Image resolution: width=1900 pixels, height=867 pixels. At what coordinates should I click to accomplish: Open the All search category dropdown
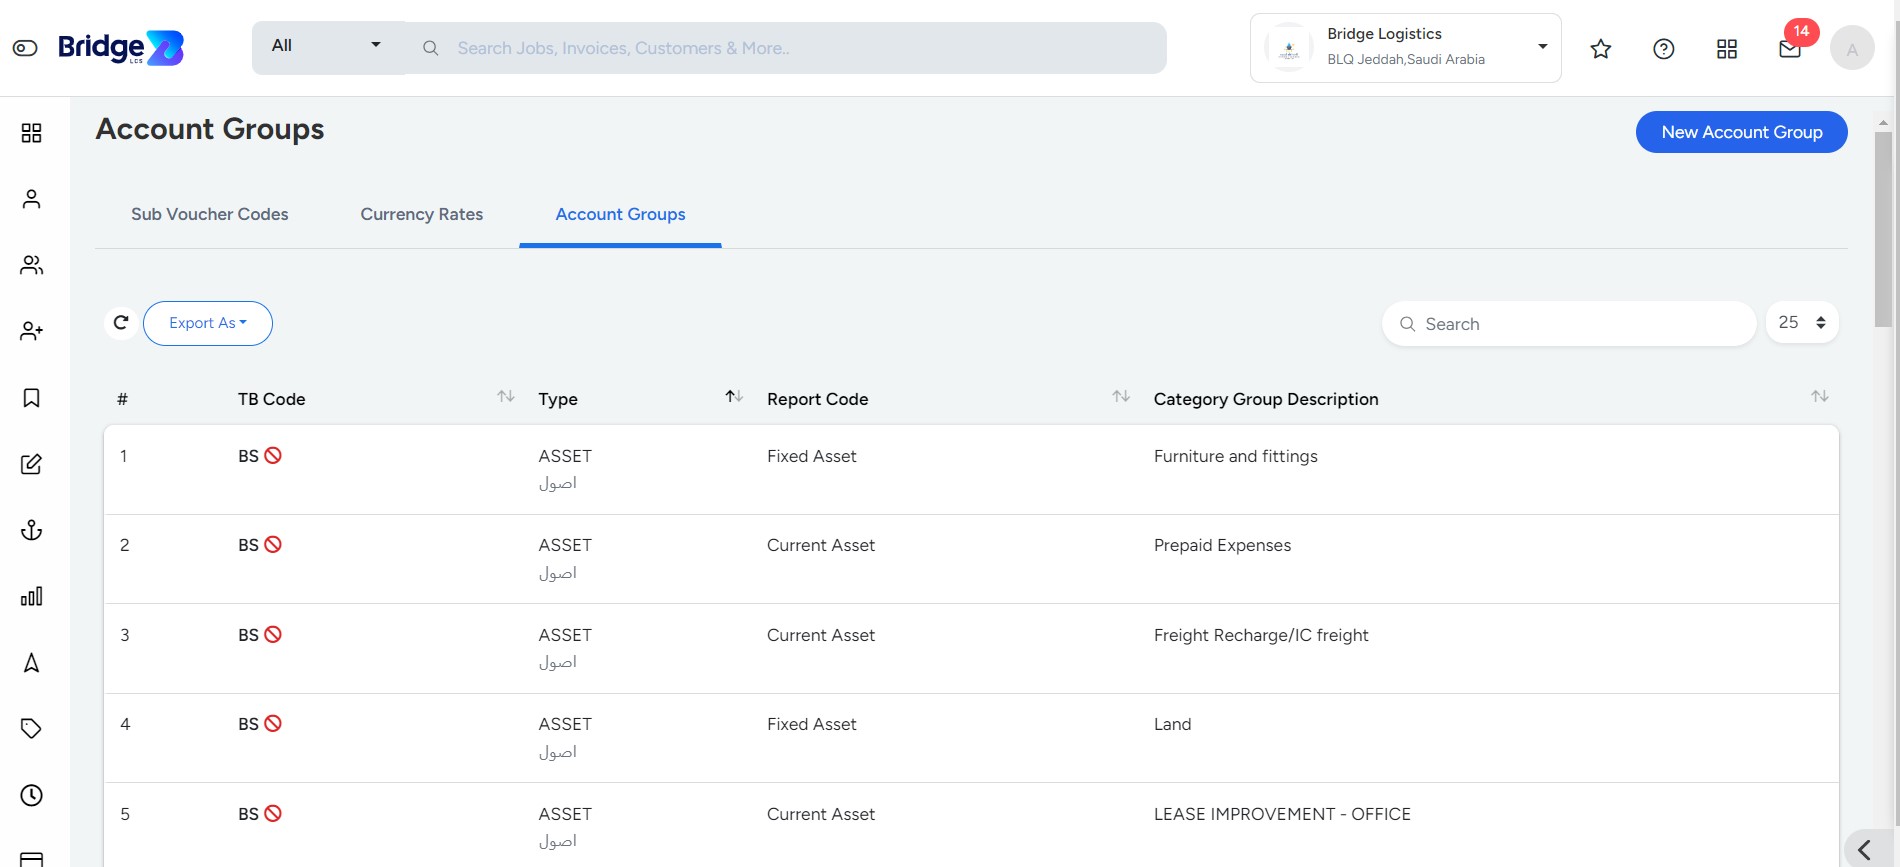coord(328,46)
